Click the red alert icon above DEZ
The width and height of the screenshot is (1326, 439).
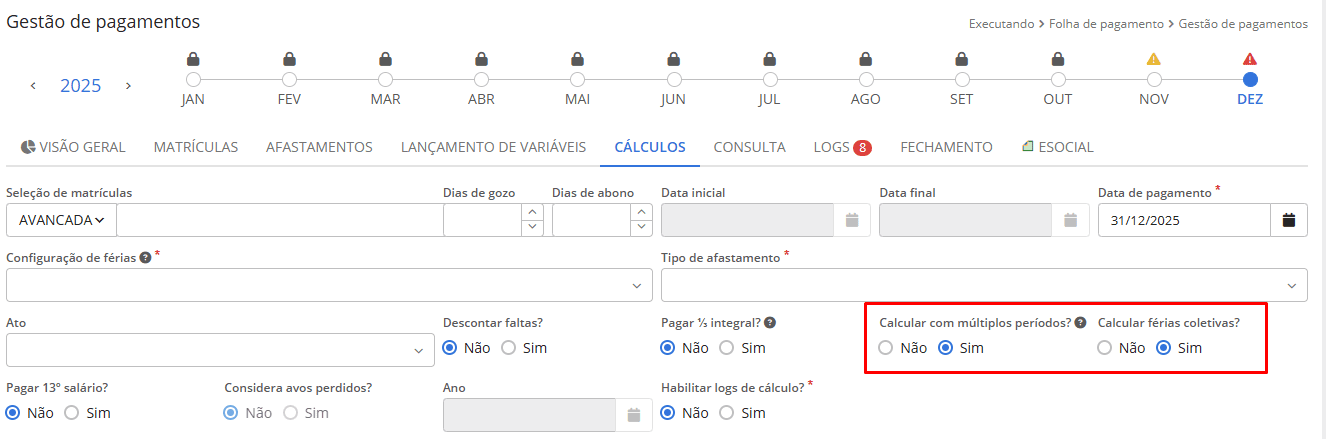pyautogui.click(x=1249, y=58)
